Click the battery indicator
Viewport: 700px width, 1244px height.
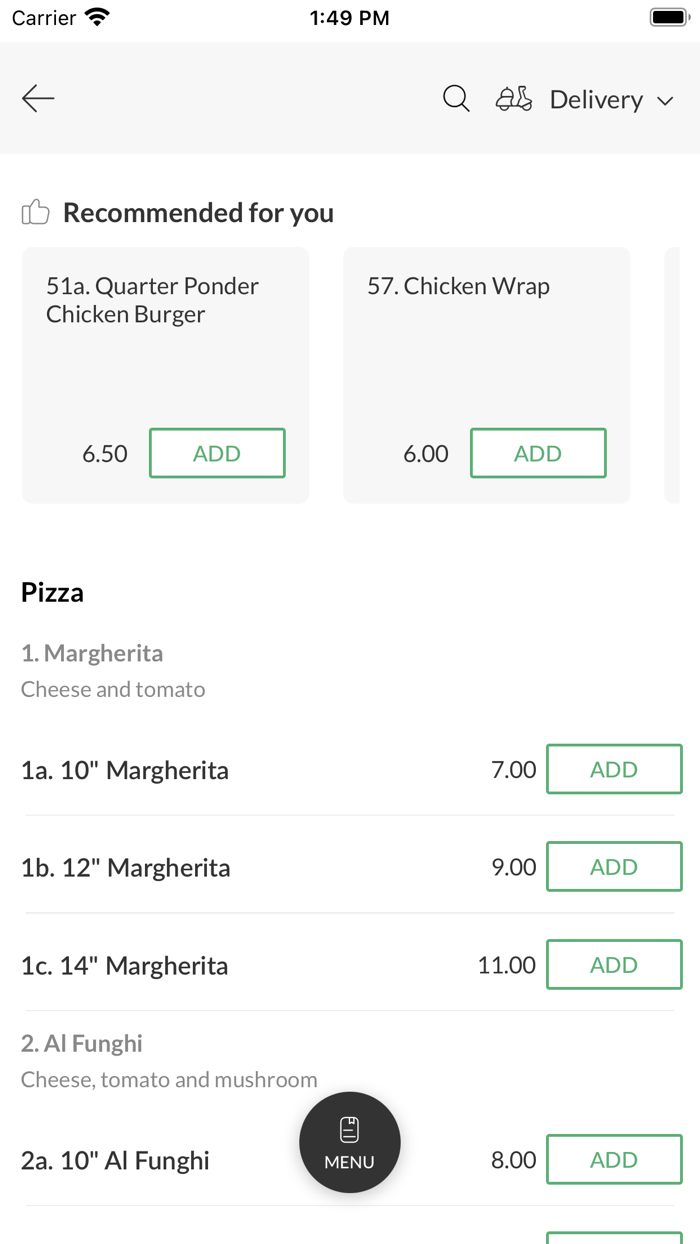point(668,15)
